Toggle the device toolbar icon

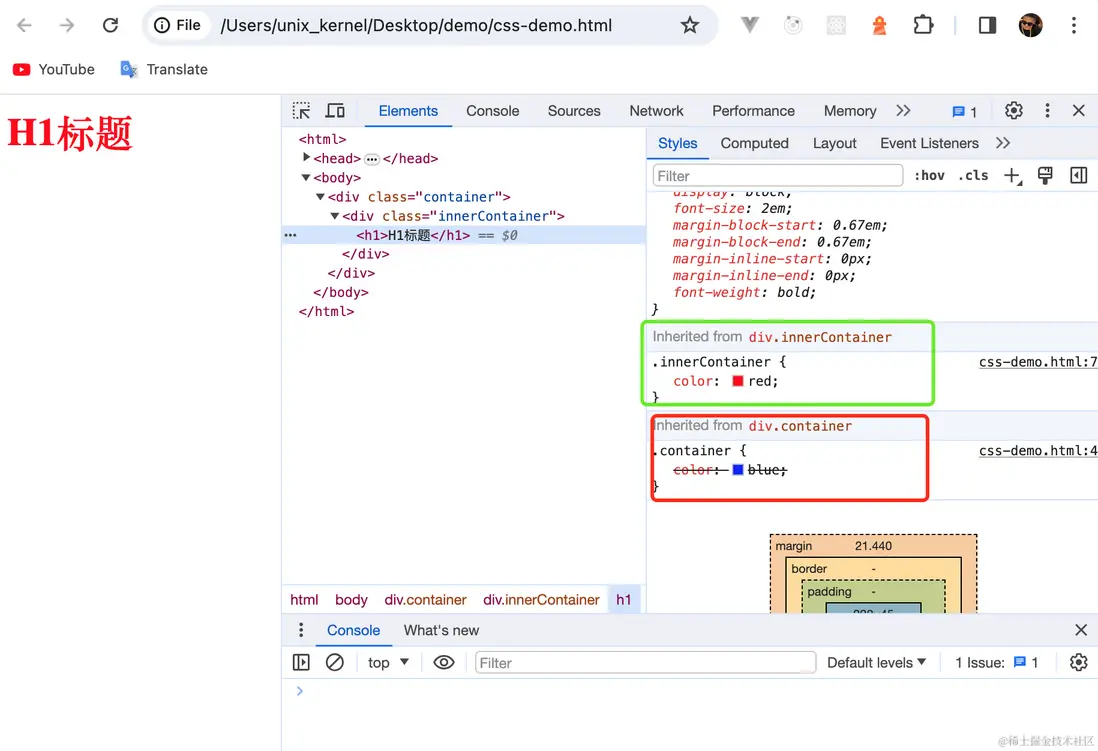[335, 111]
